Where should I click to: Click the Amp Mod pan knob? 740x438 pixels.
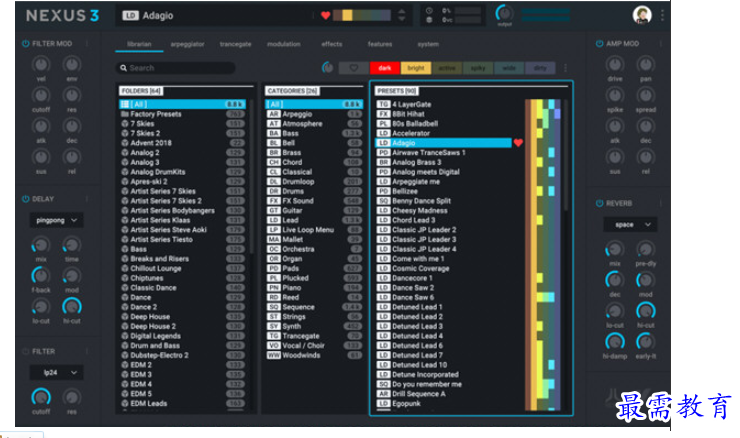(x=646, y=65)
